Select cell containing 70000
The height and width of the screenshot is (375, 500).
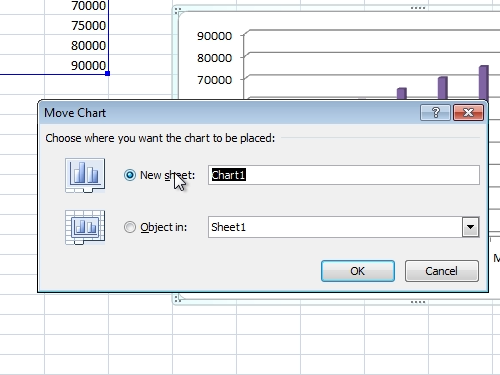76,6
